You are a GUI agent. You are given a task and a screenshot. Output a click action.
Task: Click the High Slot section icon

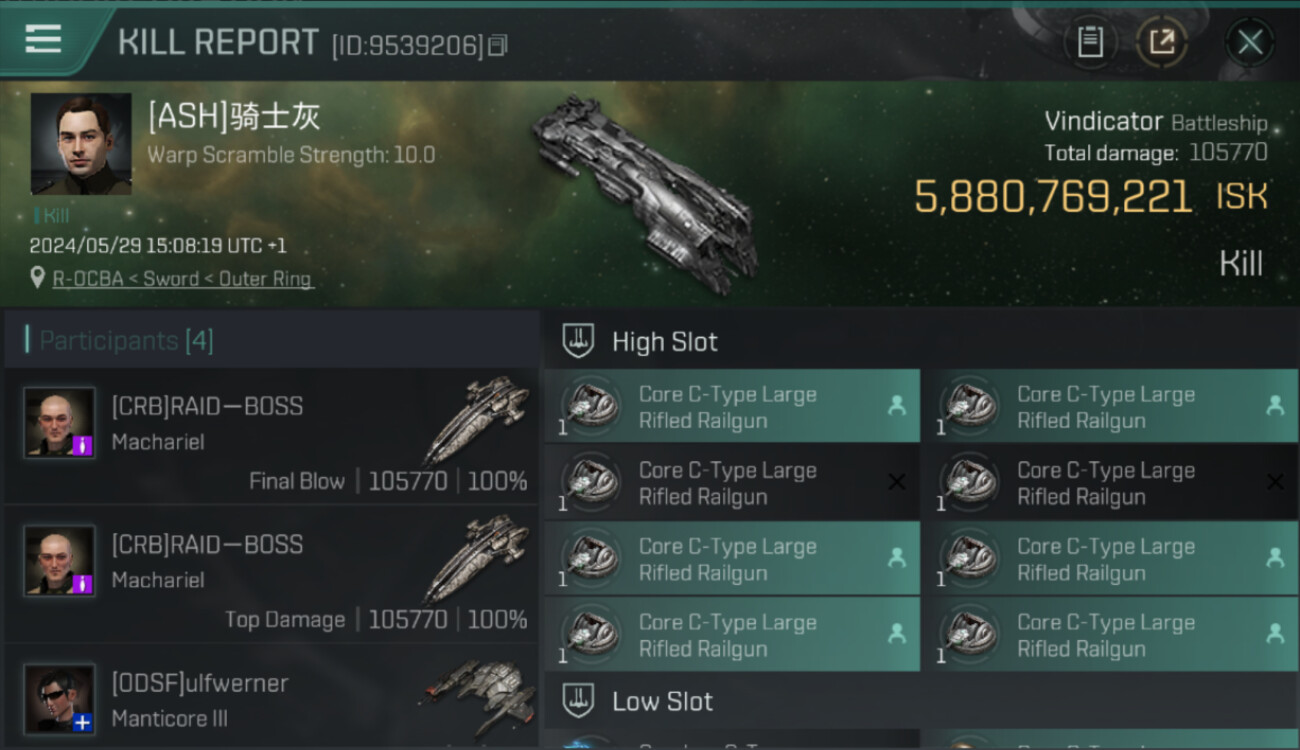click(x=578, y=341)
